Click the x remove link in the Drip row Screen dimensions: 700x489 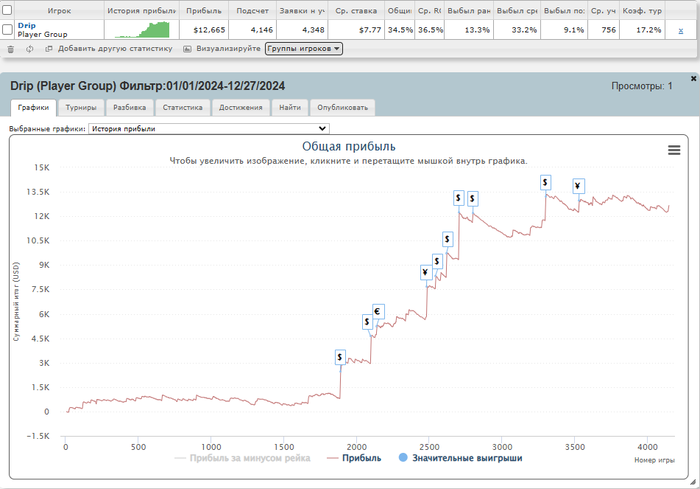681,30
